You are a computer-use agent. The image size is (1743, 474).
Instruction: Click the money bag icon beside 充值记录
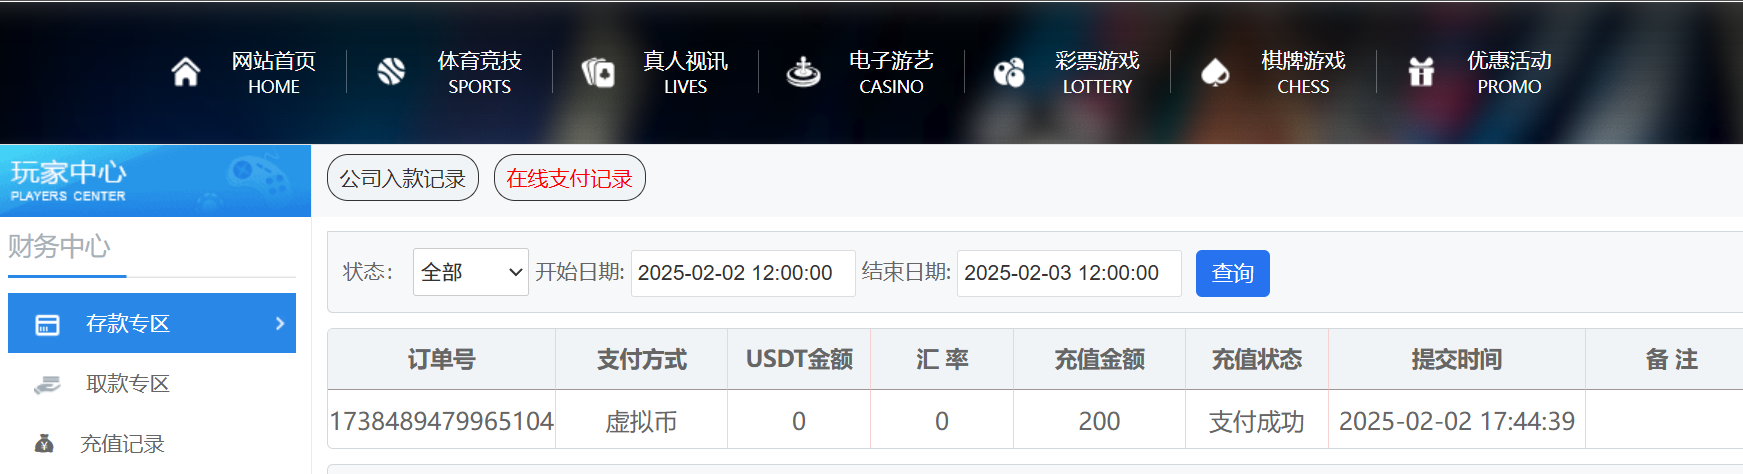44,443
